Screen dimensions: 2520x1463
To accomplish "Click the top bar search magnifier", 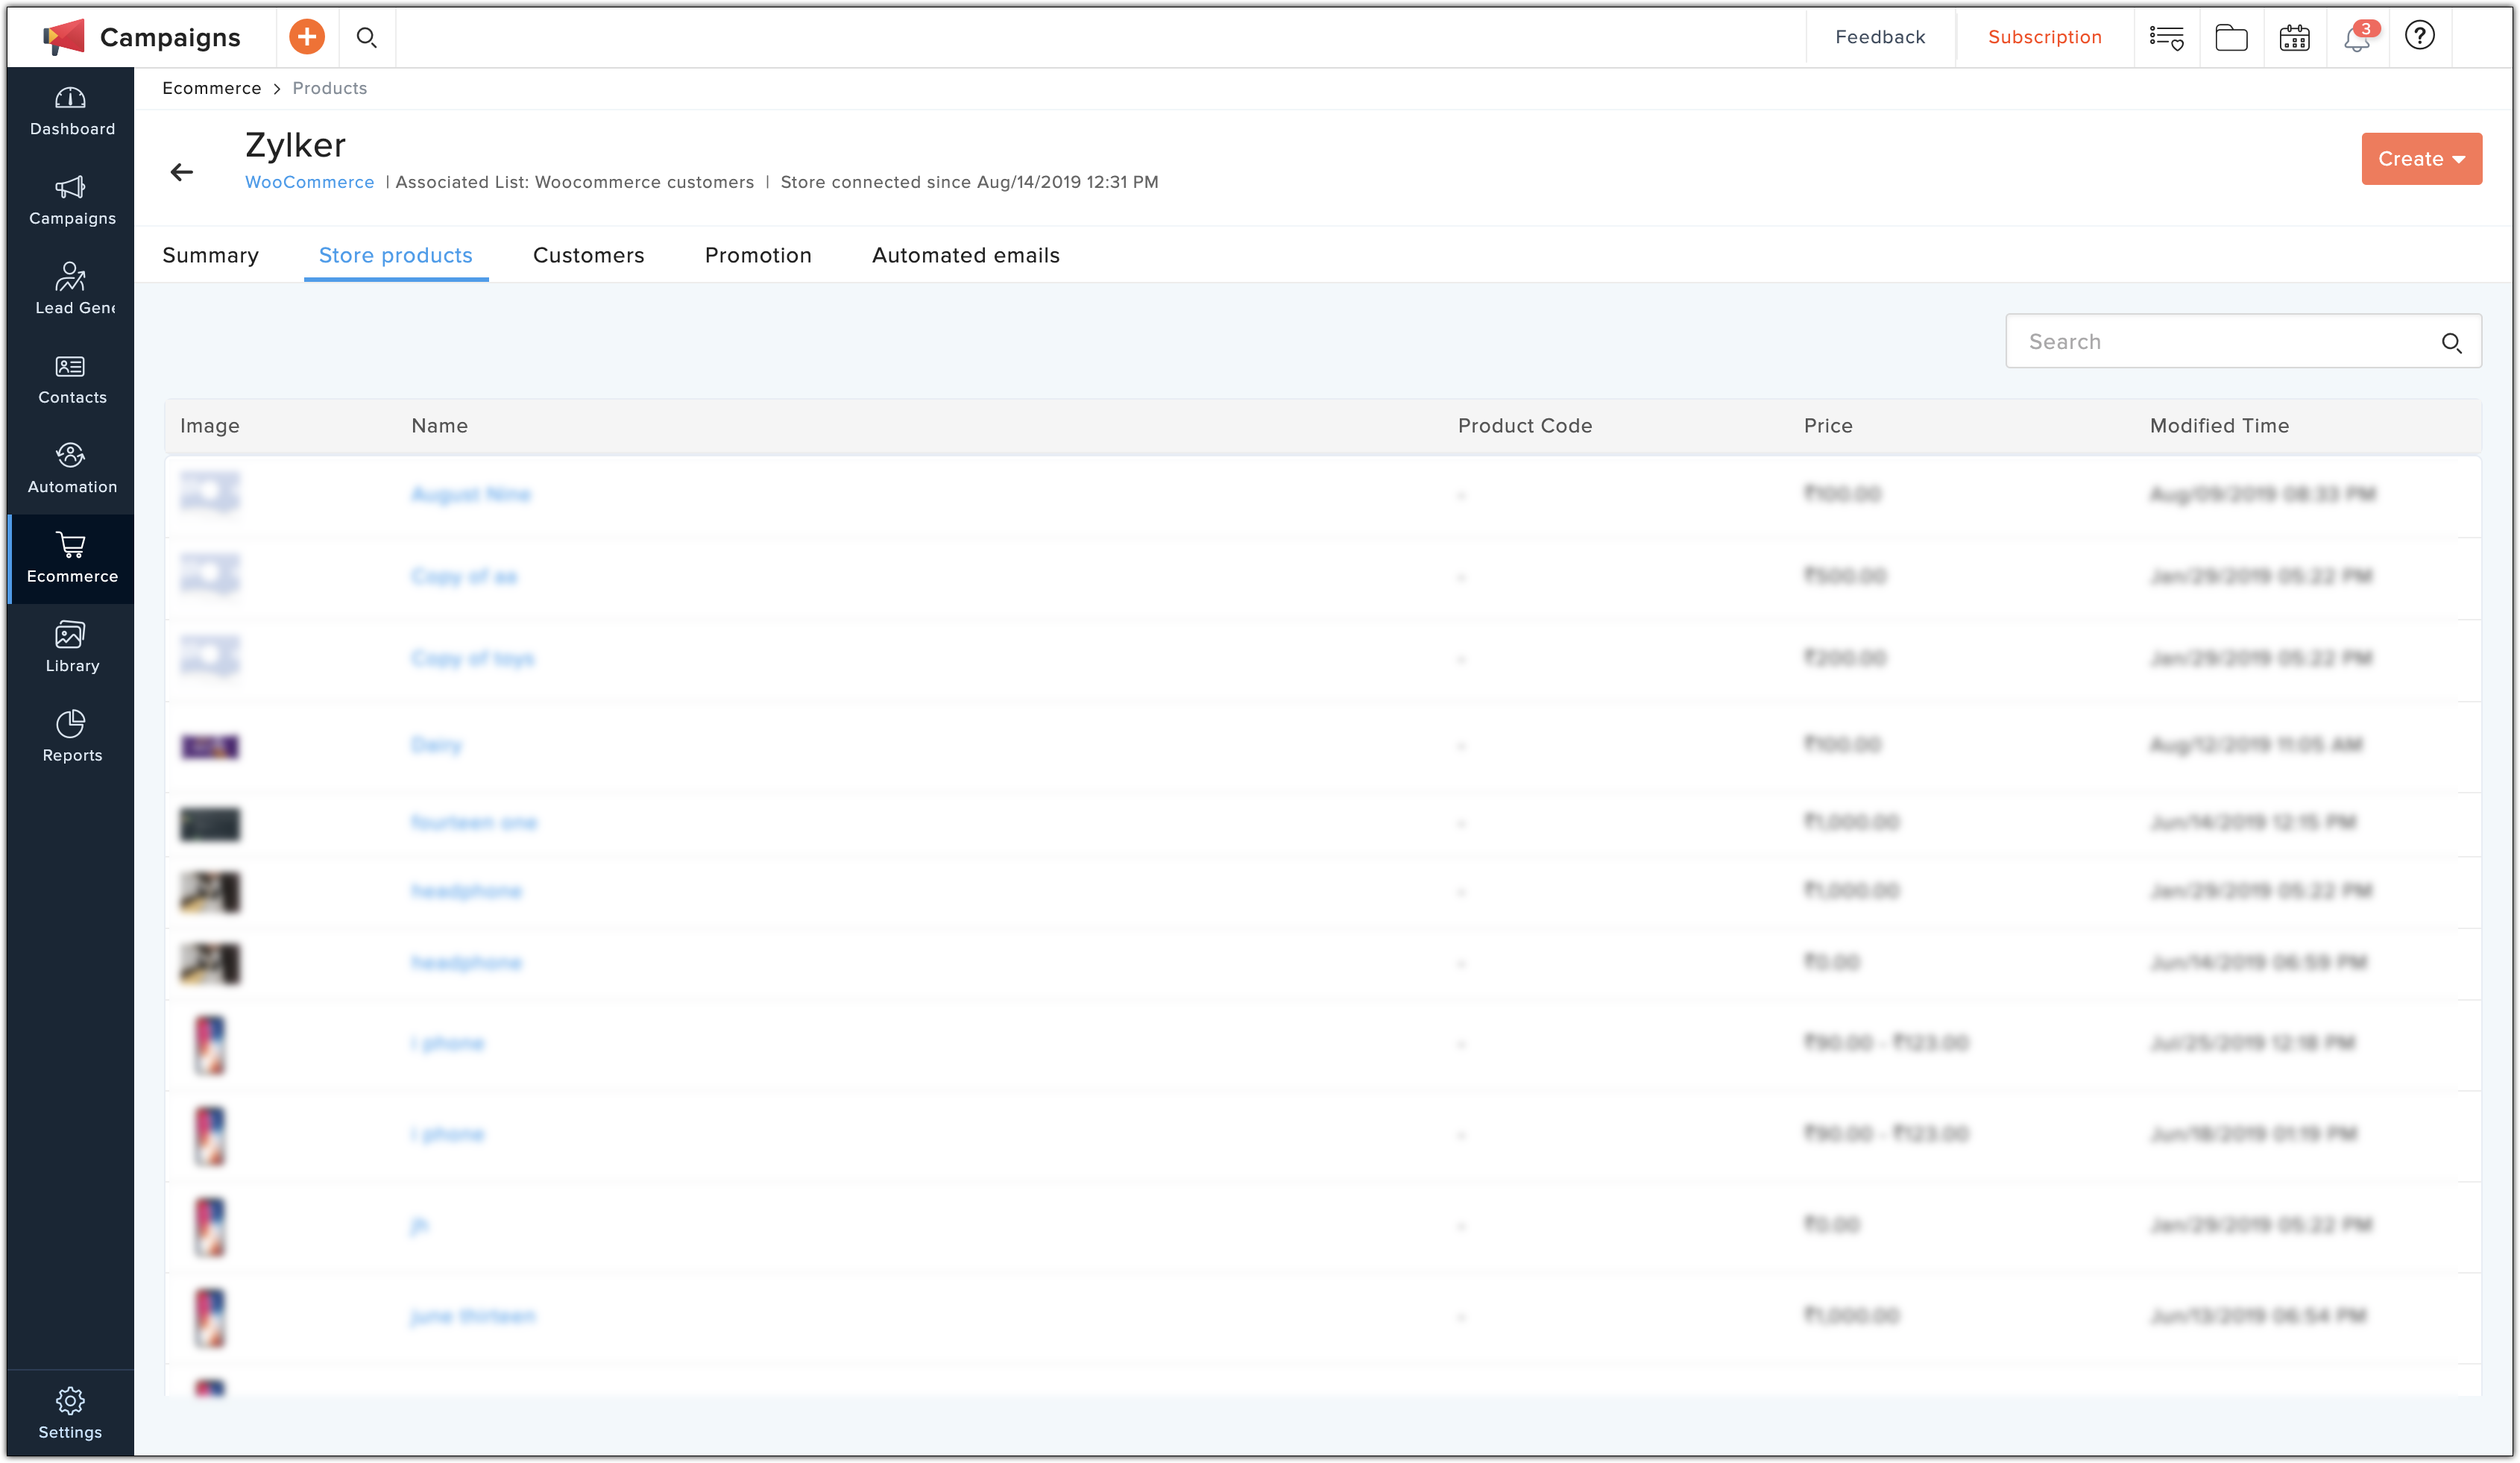I will click(366, 37).
